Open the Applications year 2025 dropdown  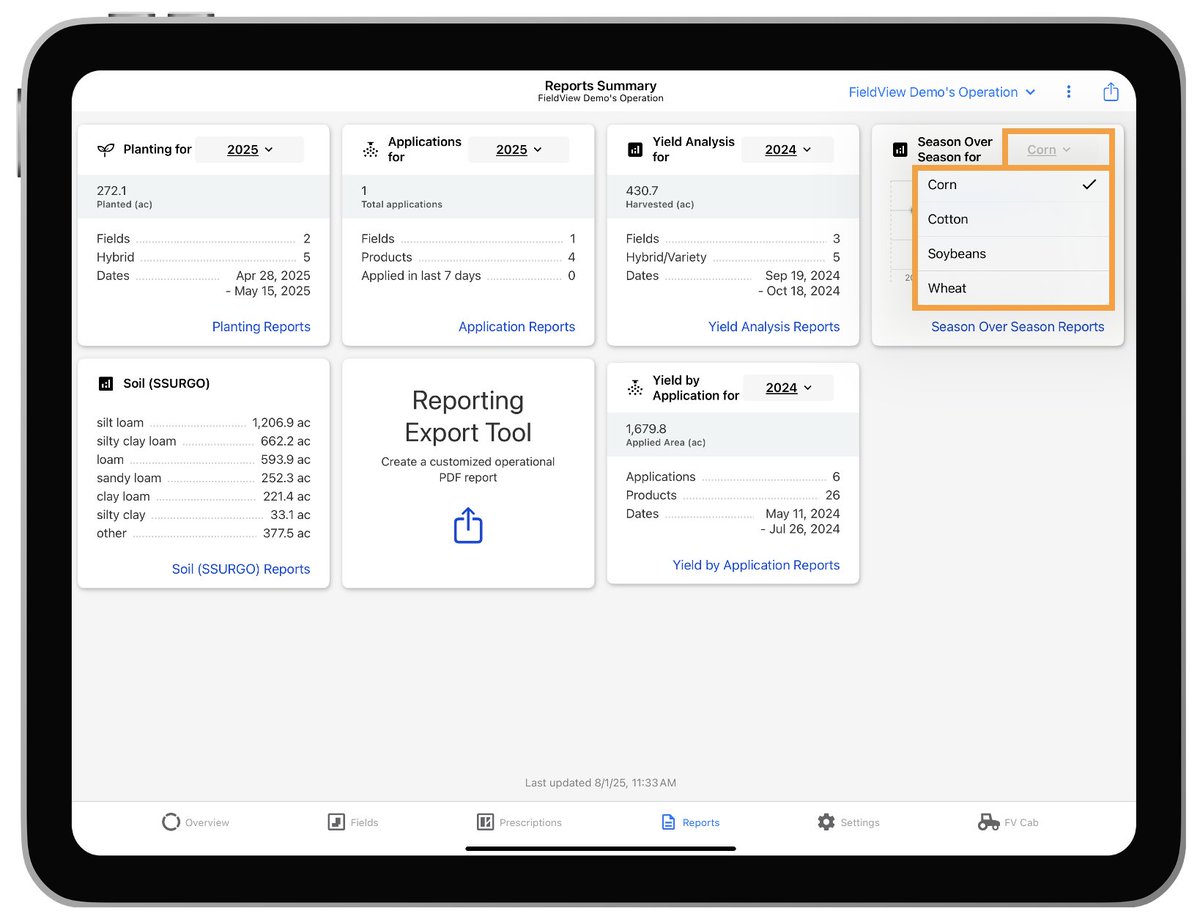click(518, 150)
